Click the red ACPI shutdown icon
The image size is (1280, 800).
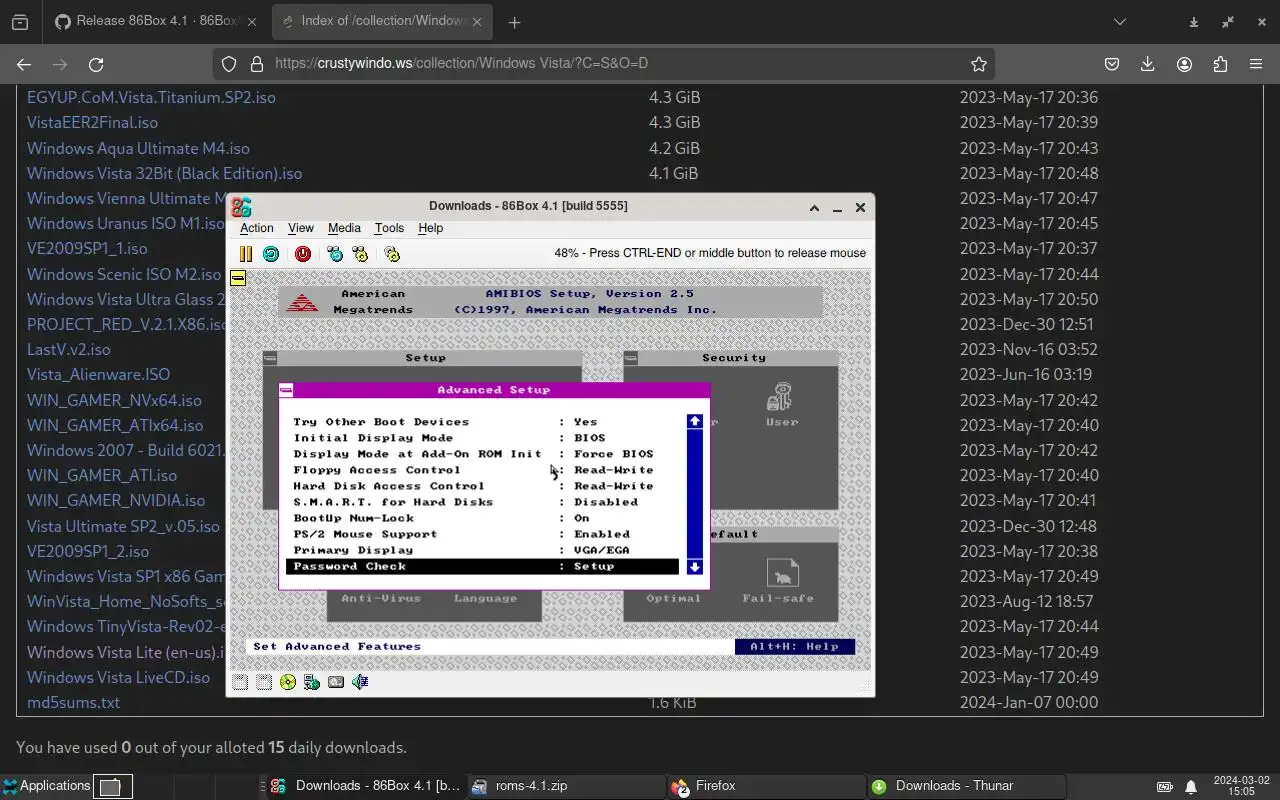[302, 254]
